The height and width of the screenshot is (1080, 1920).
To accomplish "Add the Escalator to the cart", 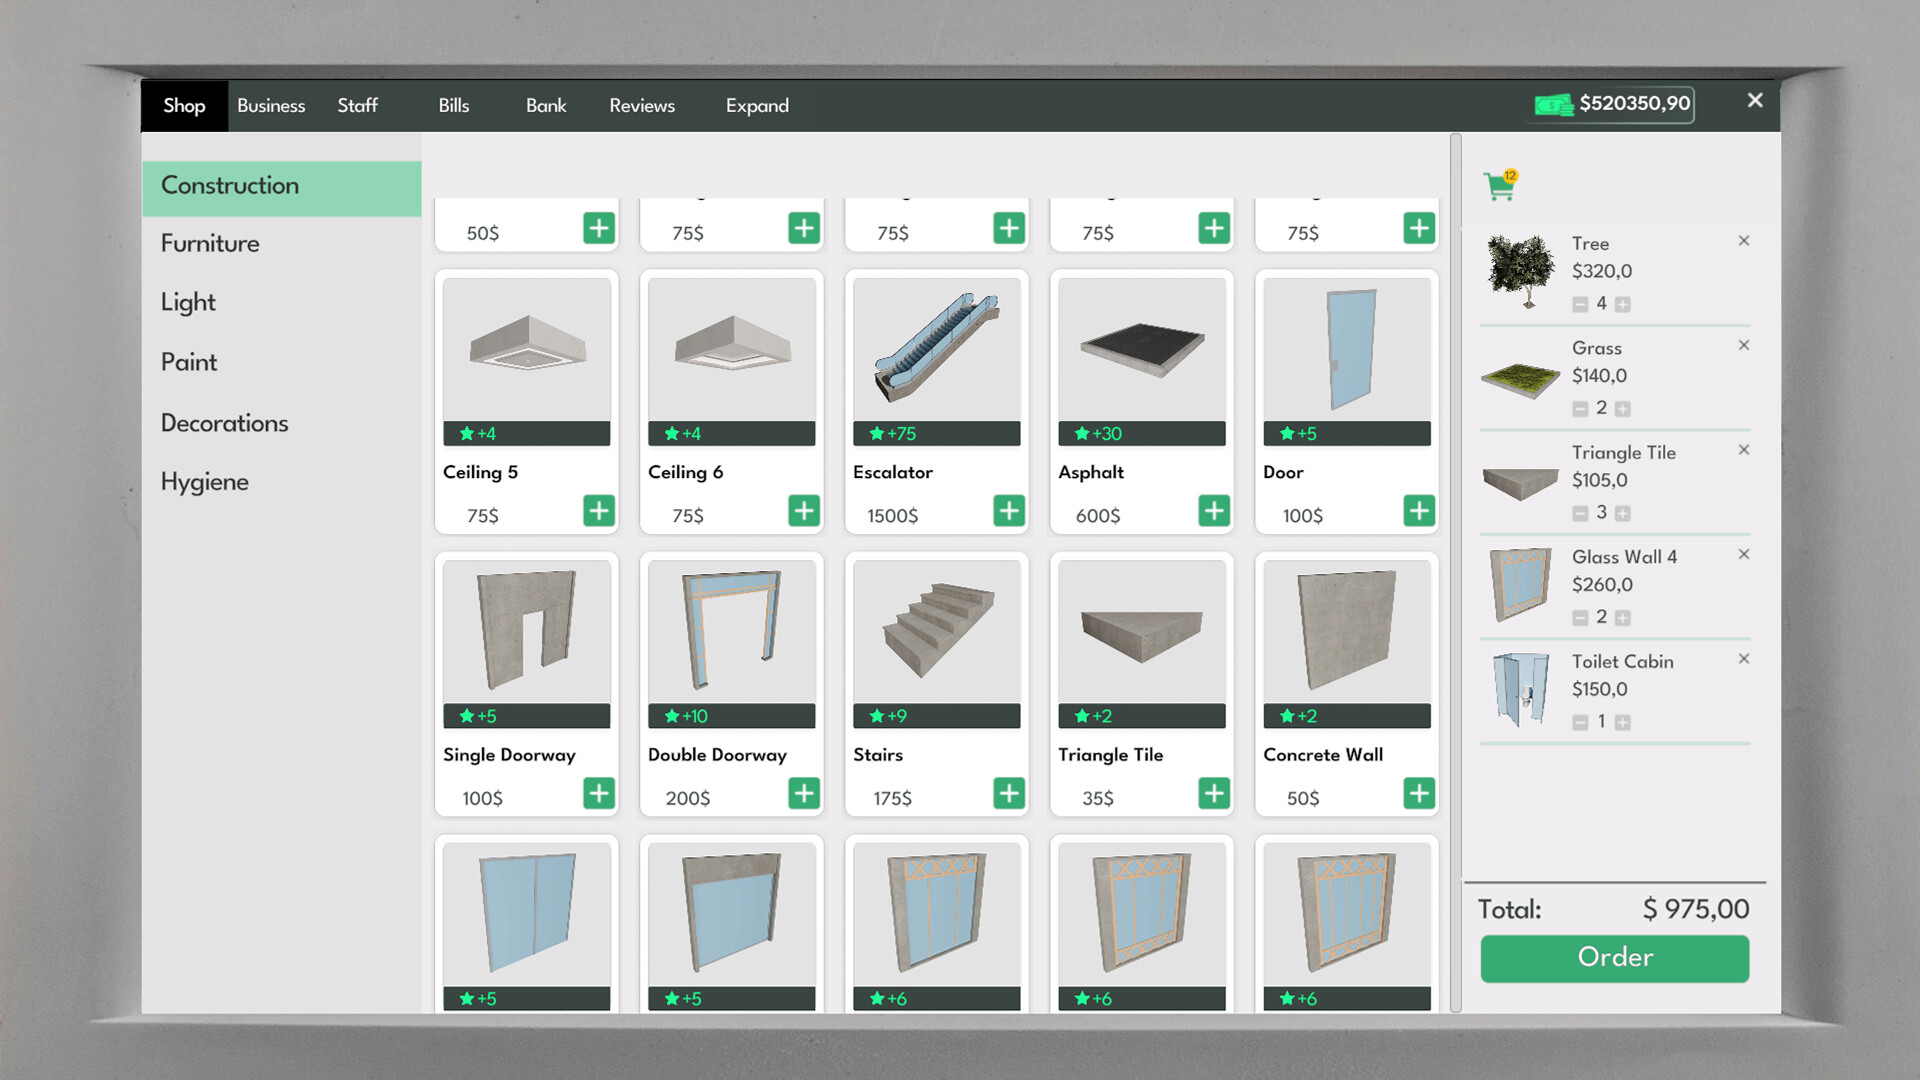I will [x=1008, y=510].
